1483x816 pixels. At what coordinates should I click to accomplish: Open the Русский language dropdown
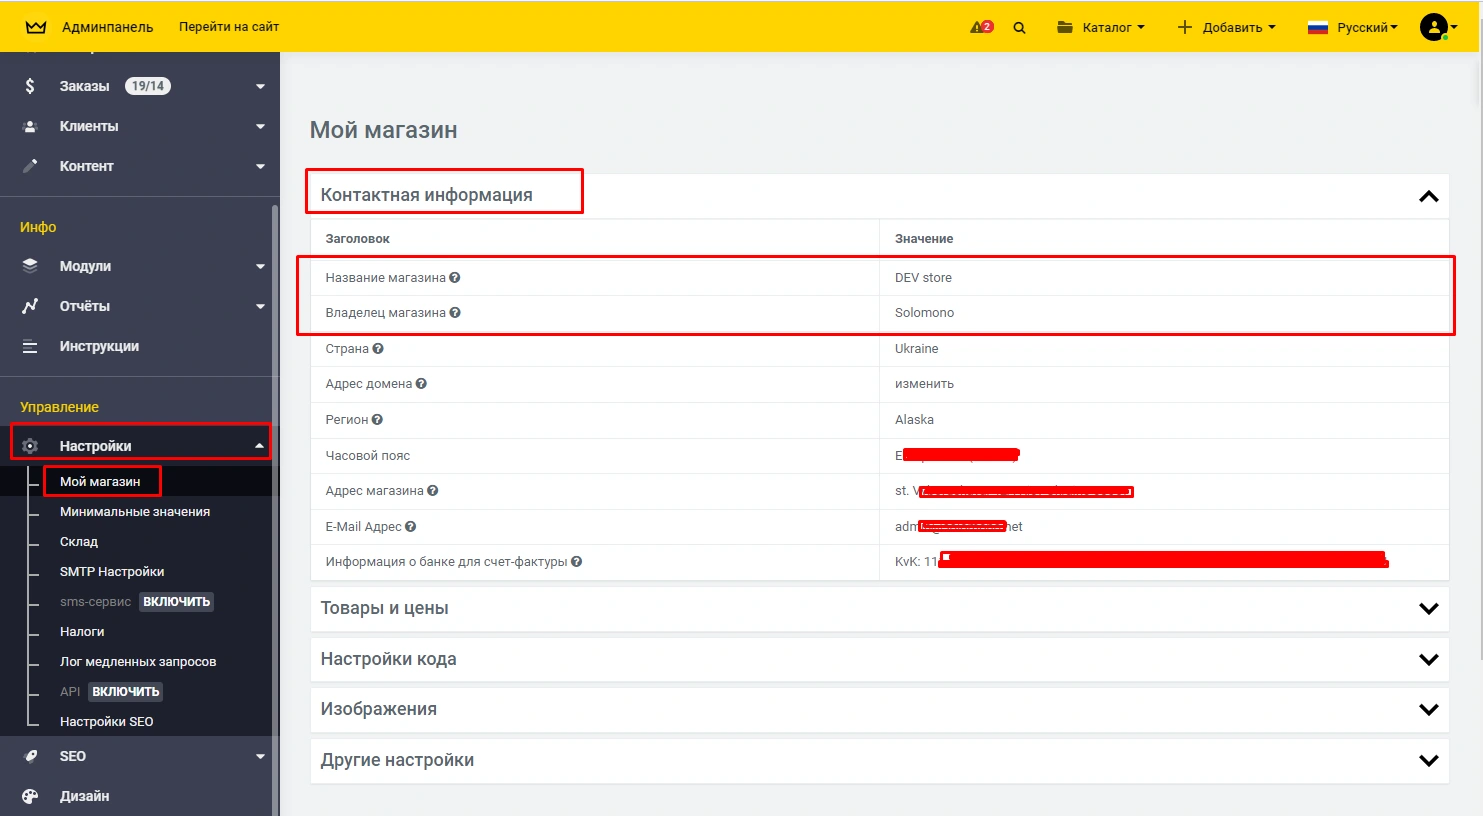(1353, 28)
